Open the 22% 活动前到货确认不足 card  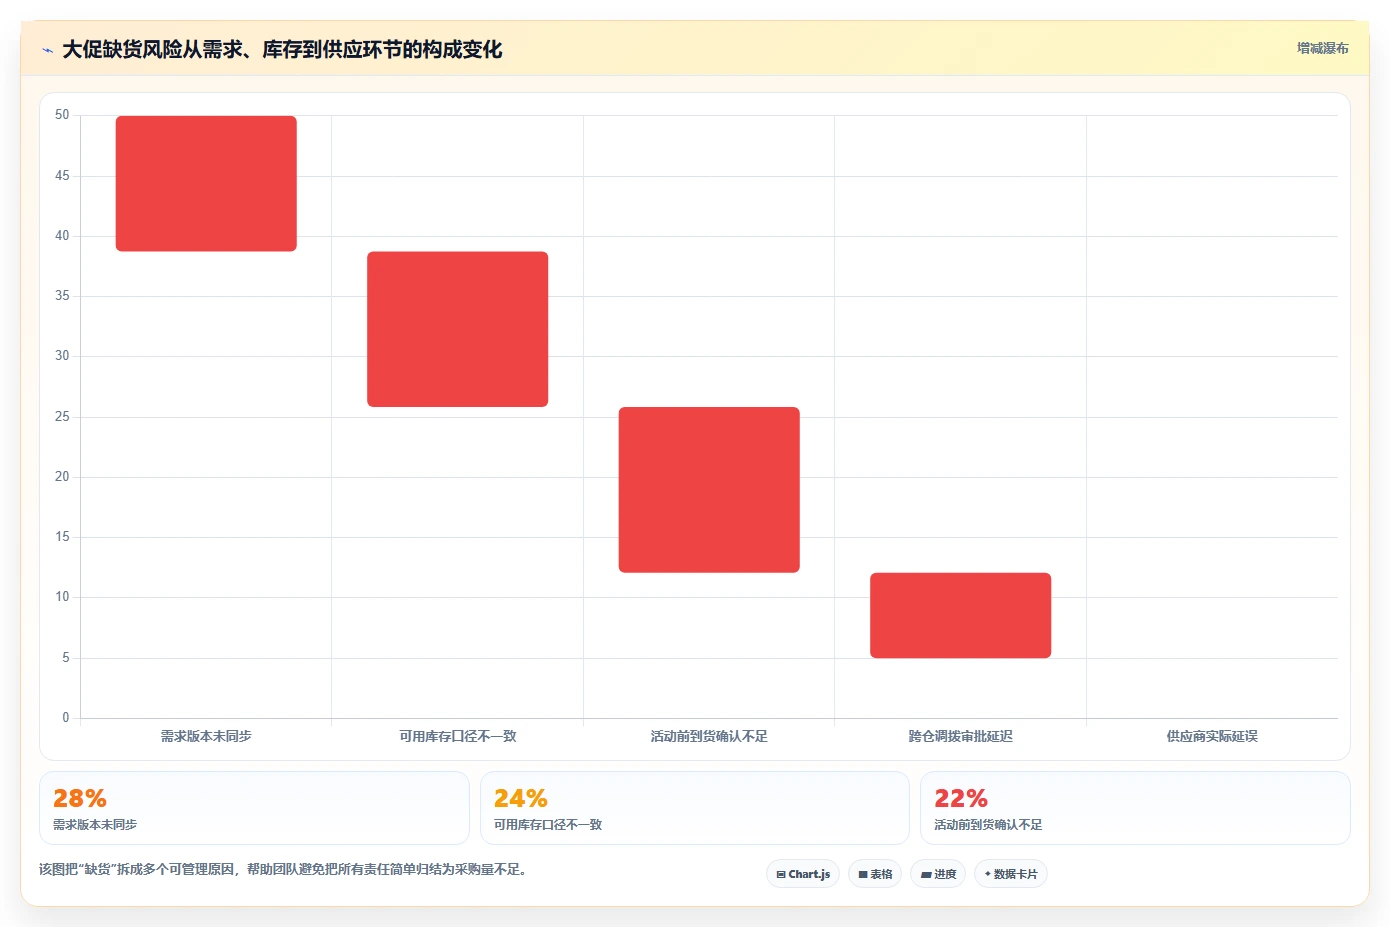click(x=1135, y=808)
